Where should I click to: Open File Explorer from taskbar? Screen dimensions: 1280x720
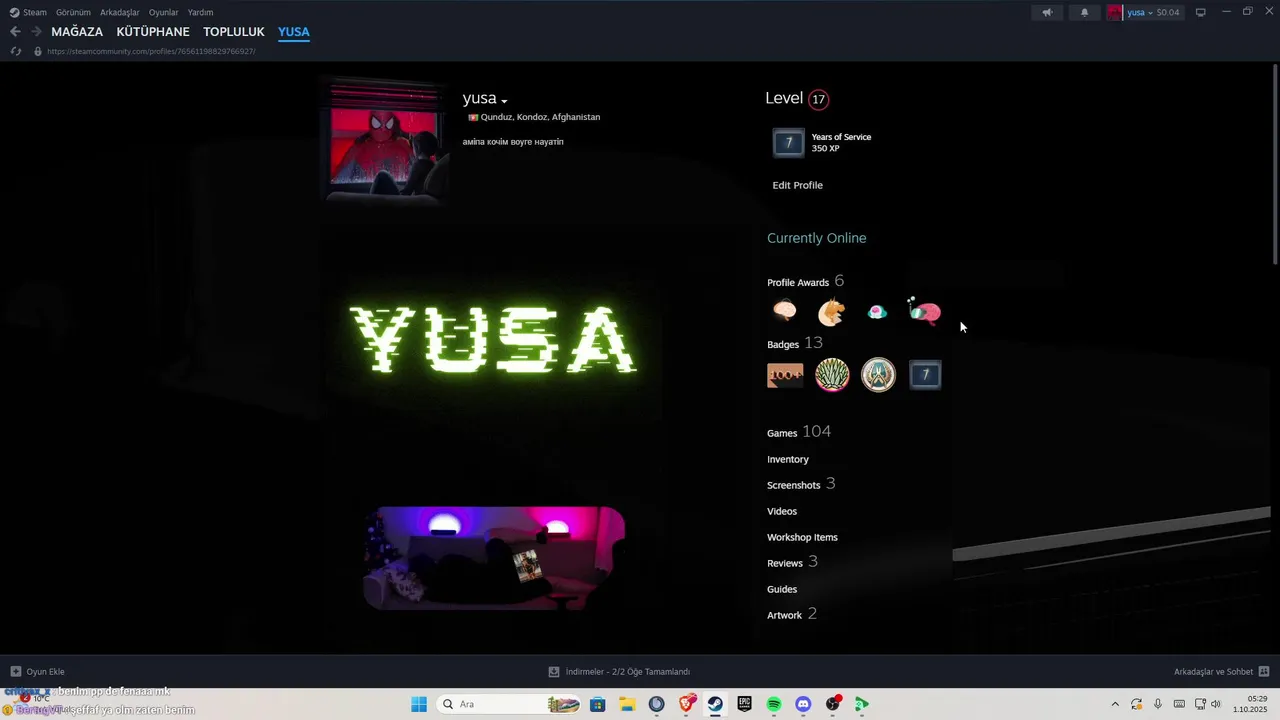click(627, 704)
